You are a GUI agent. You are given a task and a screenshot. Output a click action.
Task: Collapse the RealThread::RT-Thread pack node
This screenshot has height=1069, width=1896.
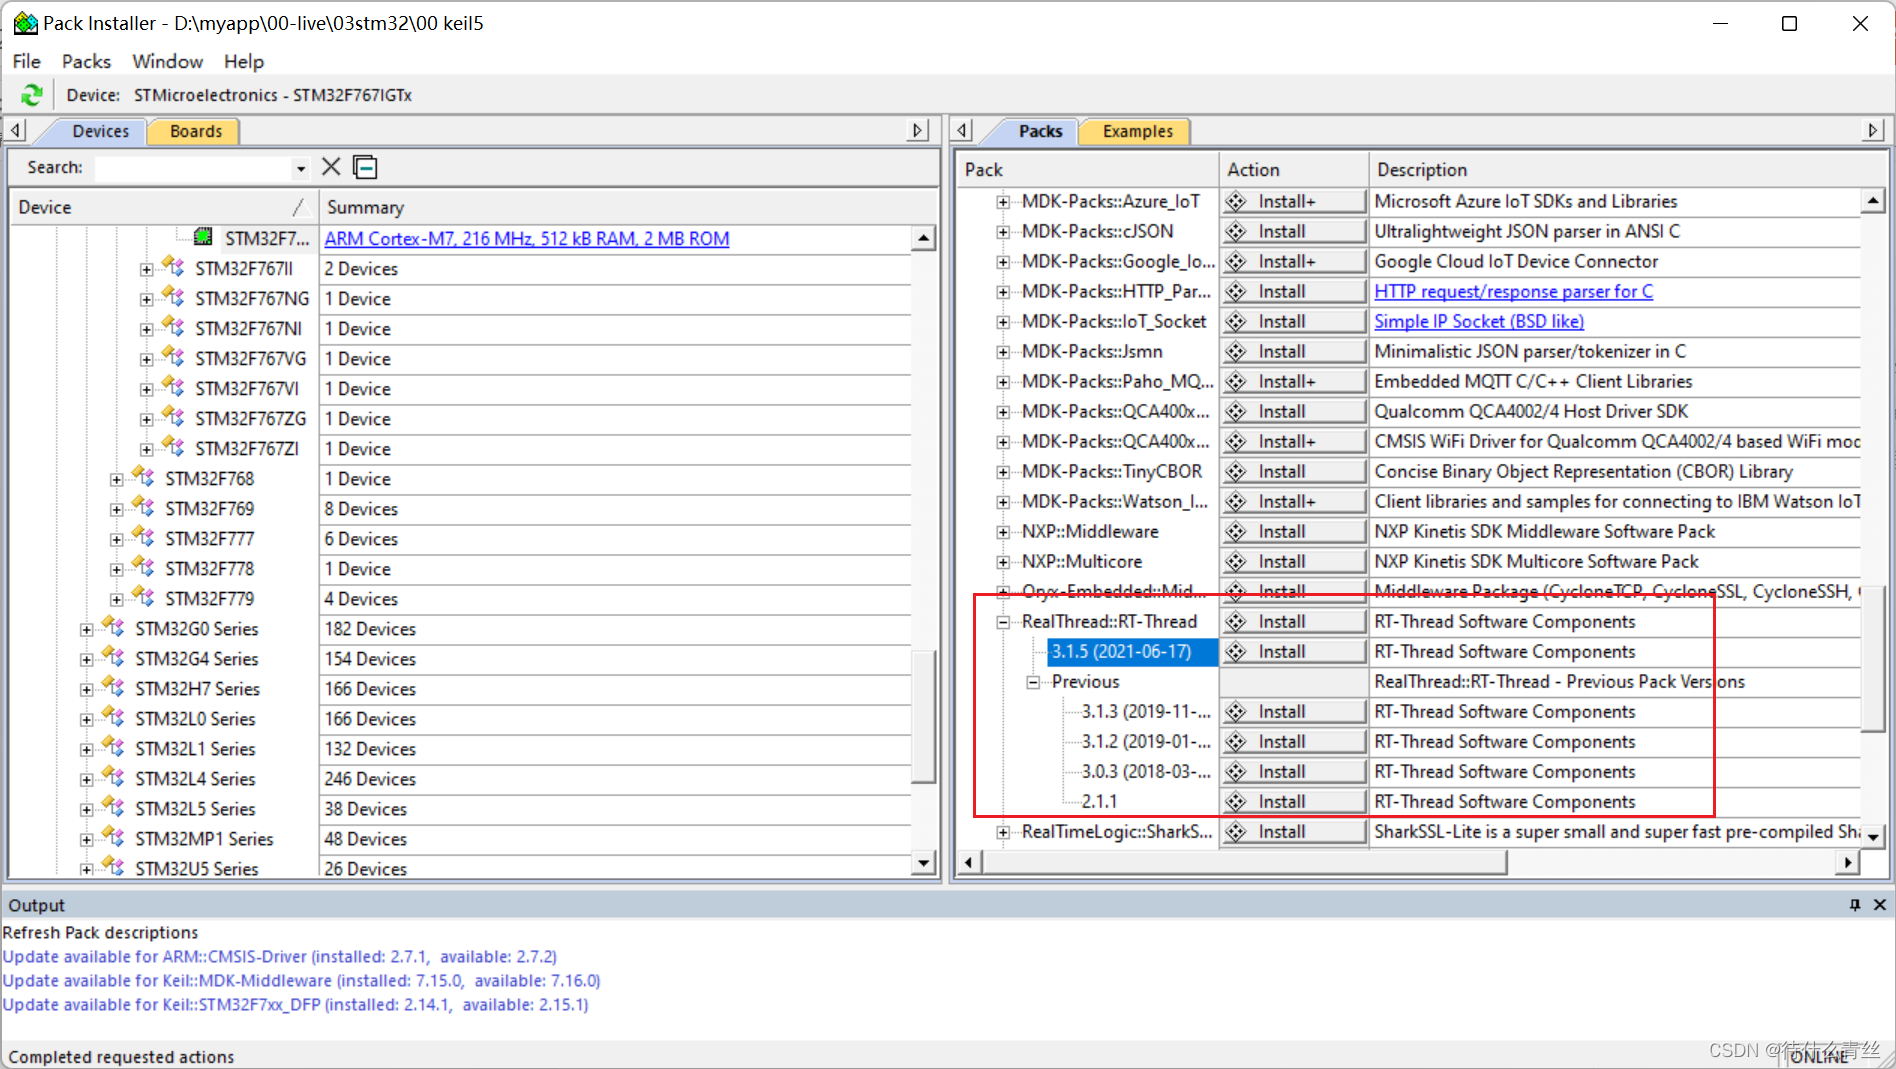click(x=1002, y=622)
